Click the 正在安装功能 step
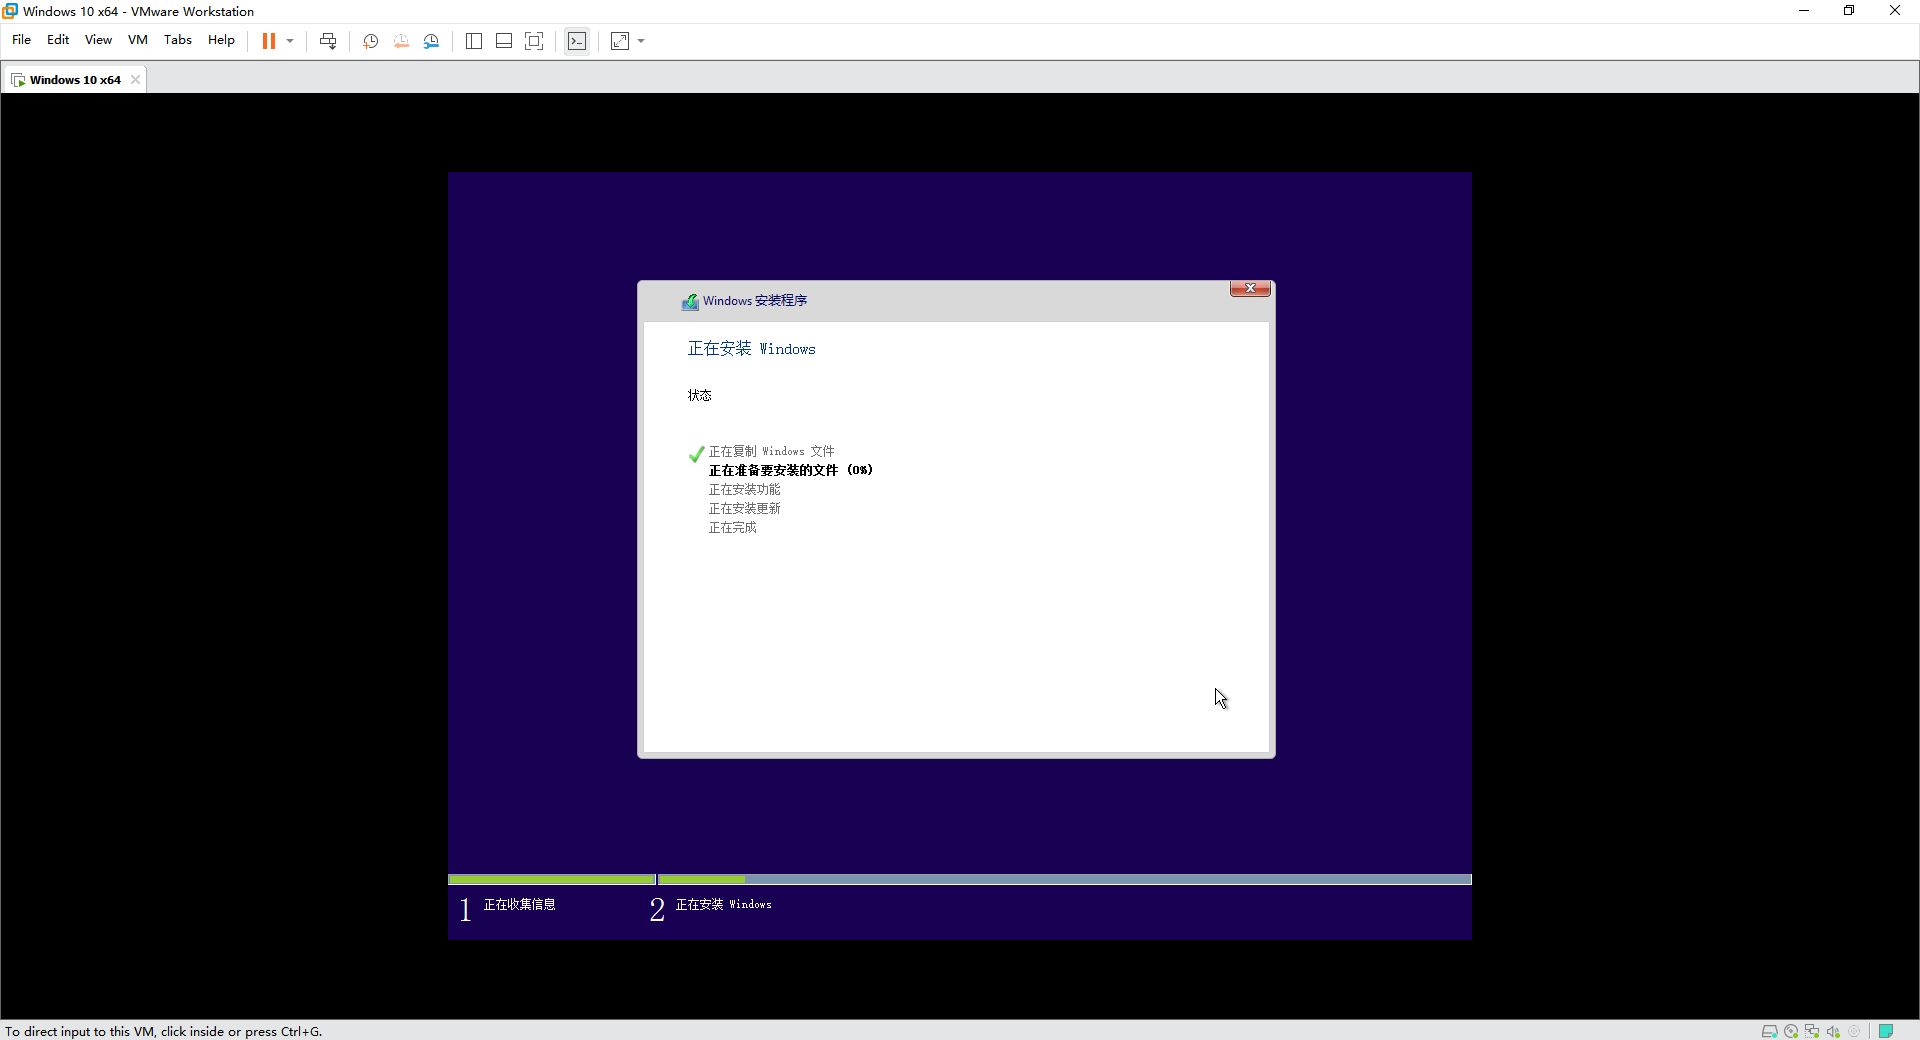 (744, 489)
